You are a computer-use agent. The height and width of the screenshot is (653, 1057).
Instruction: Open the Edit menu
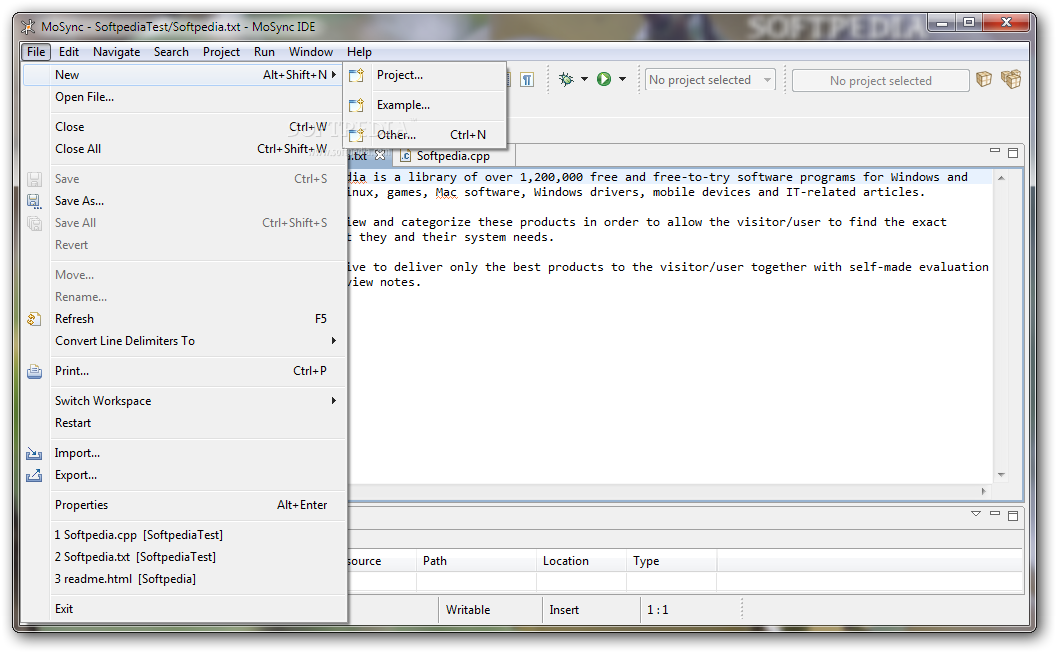[69, 52]
